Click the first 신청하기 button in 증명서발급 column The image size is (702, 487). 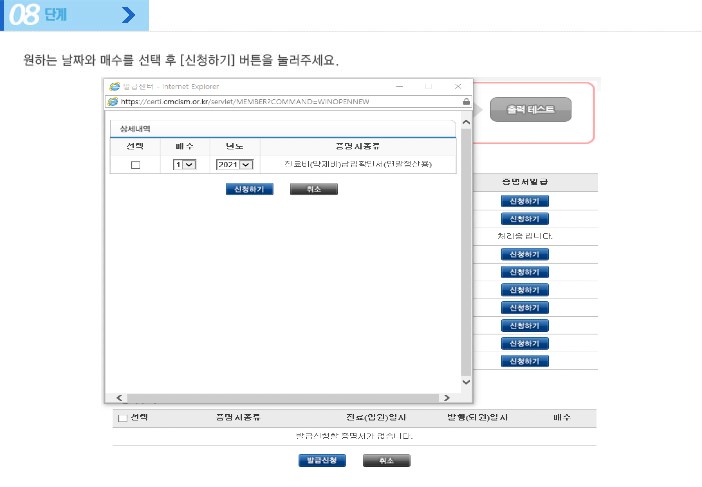525,201
